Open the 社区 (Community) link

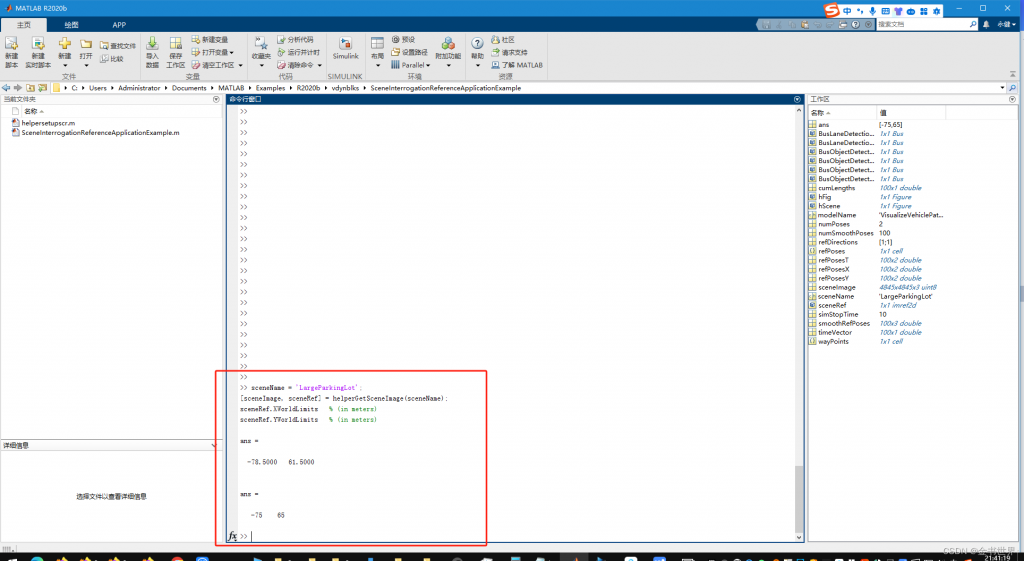(503, 40)
